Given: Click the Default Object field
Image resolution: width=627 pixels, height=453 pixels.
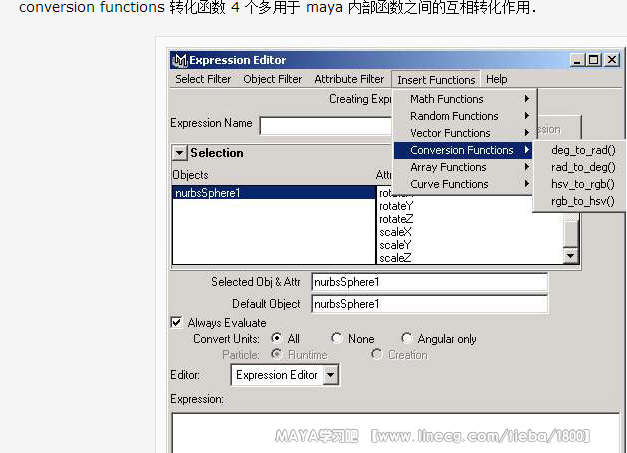Looking at the screenshot, I should (429, 304).
